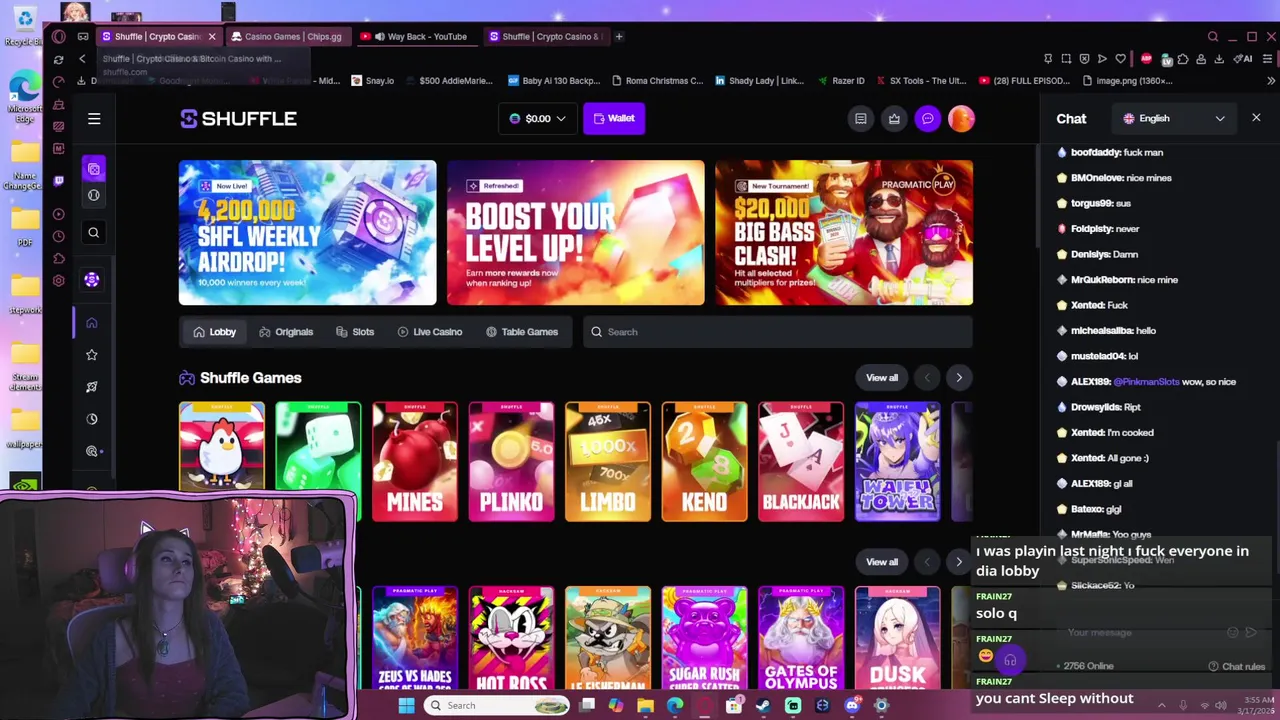Open a new browser tab
Viewport: 1280px width, 720px height.
[x=619, y=37]
